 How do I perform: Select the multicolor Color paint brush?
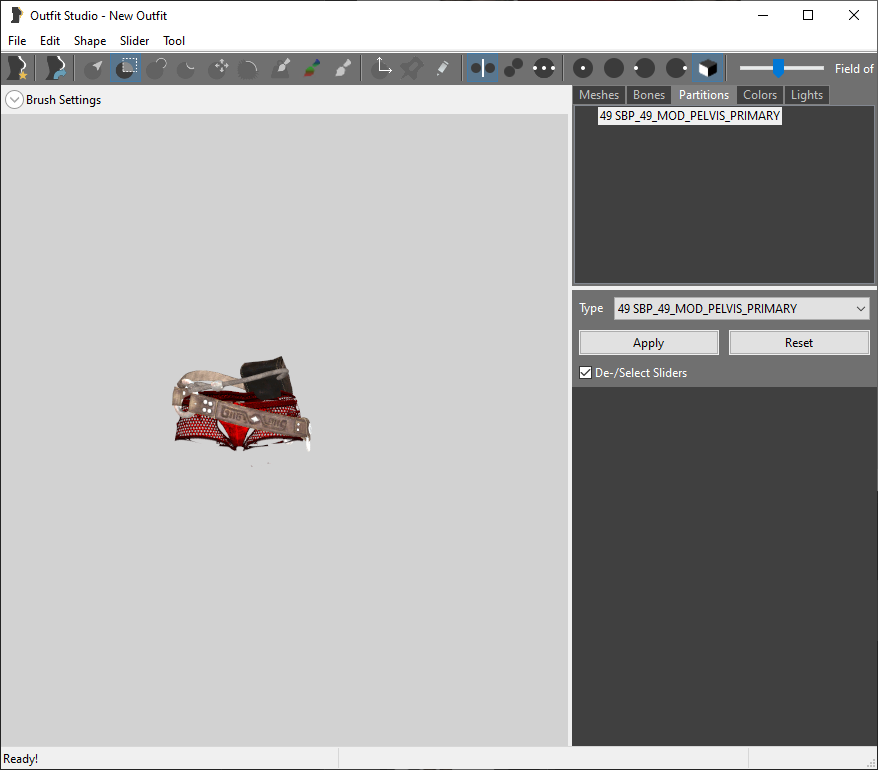coord(312,68)
